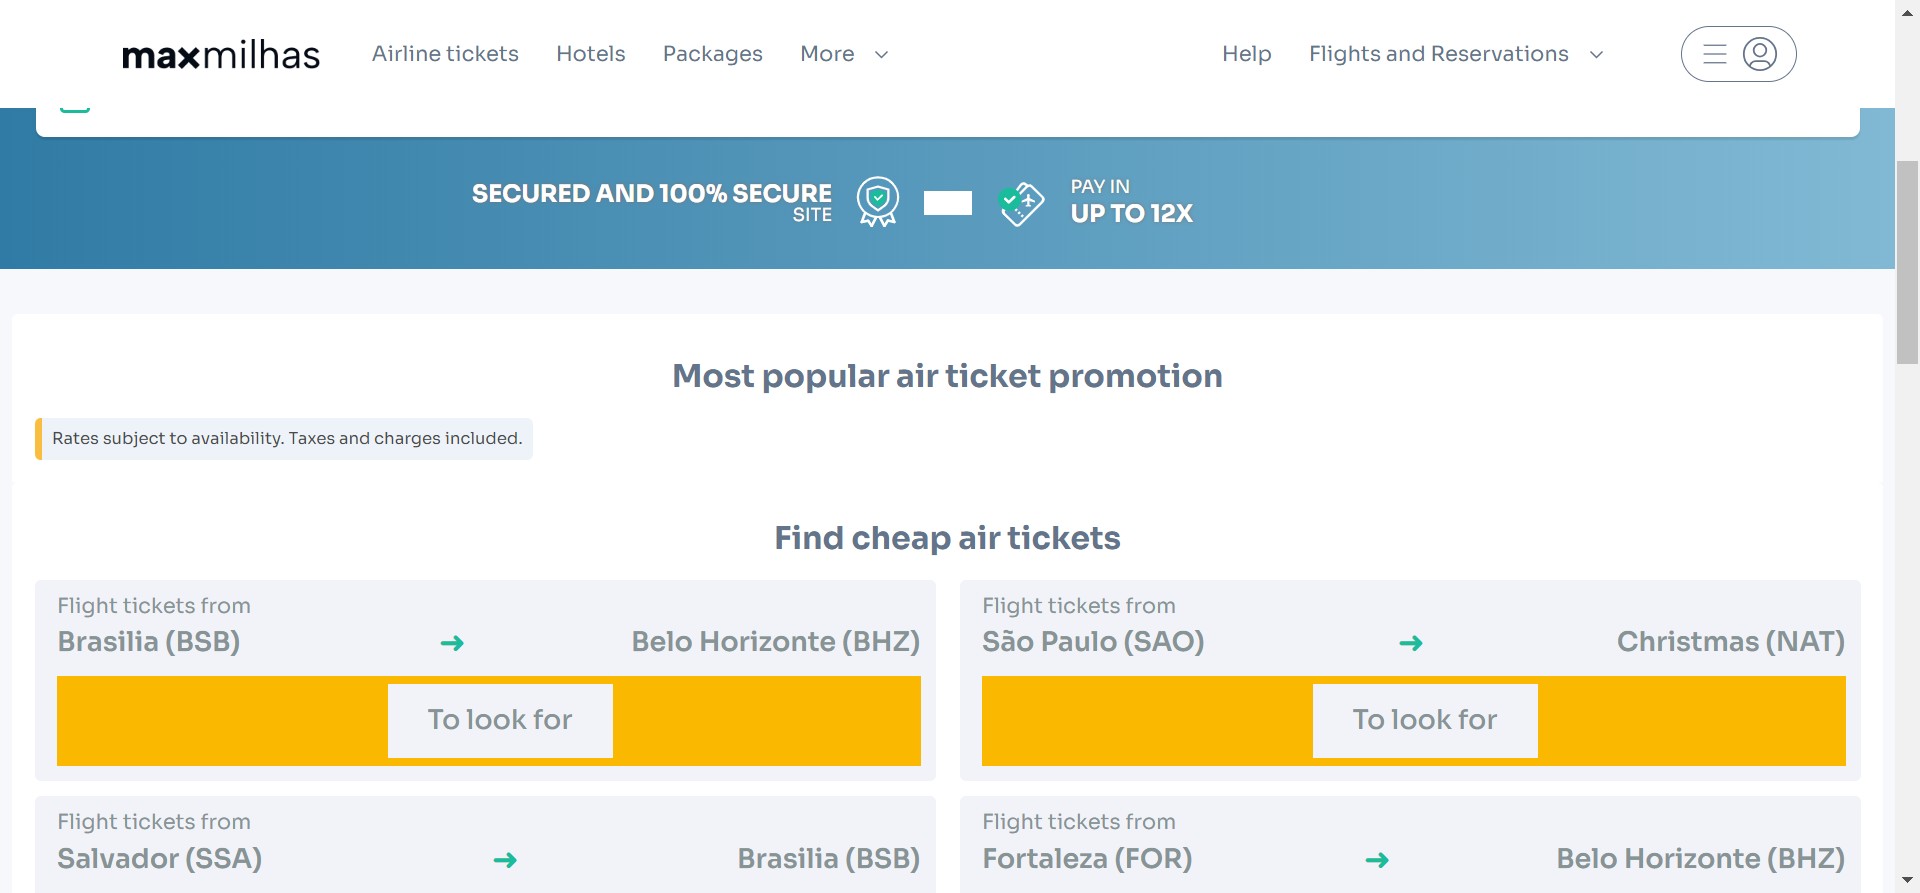Click the page vertical scrollbar thumb

(1907, 262)
